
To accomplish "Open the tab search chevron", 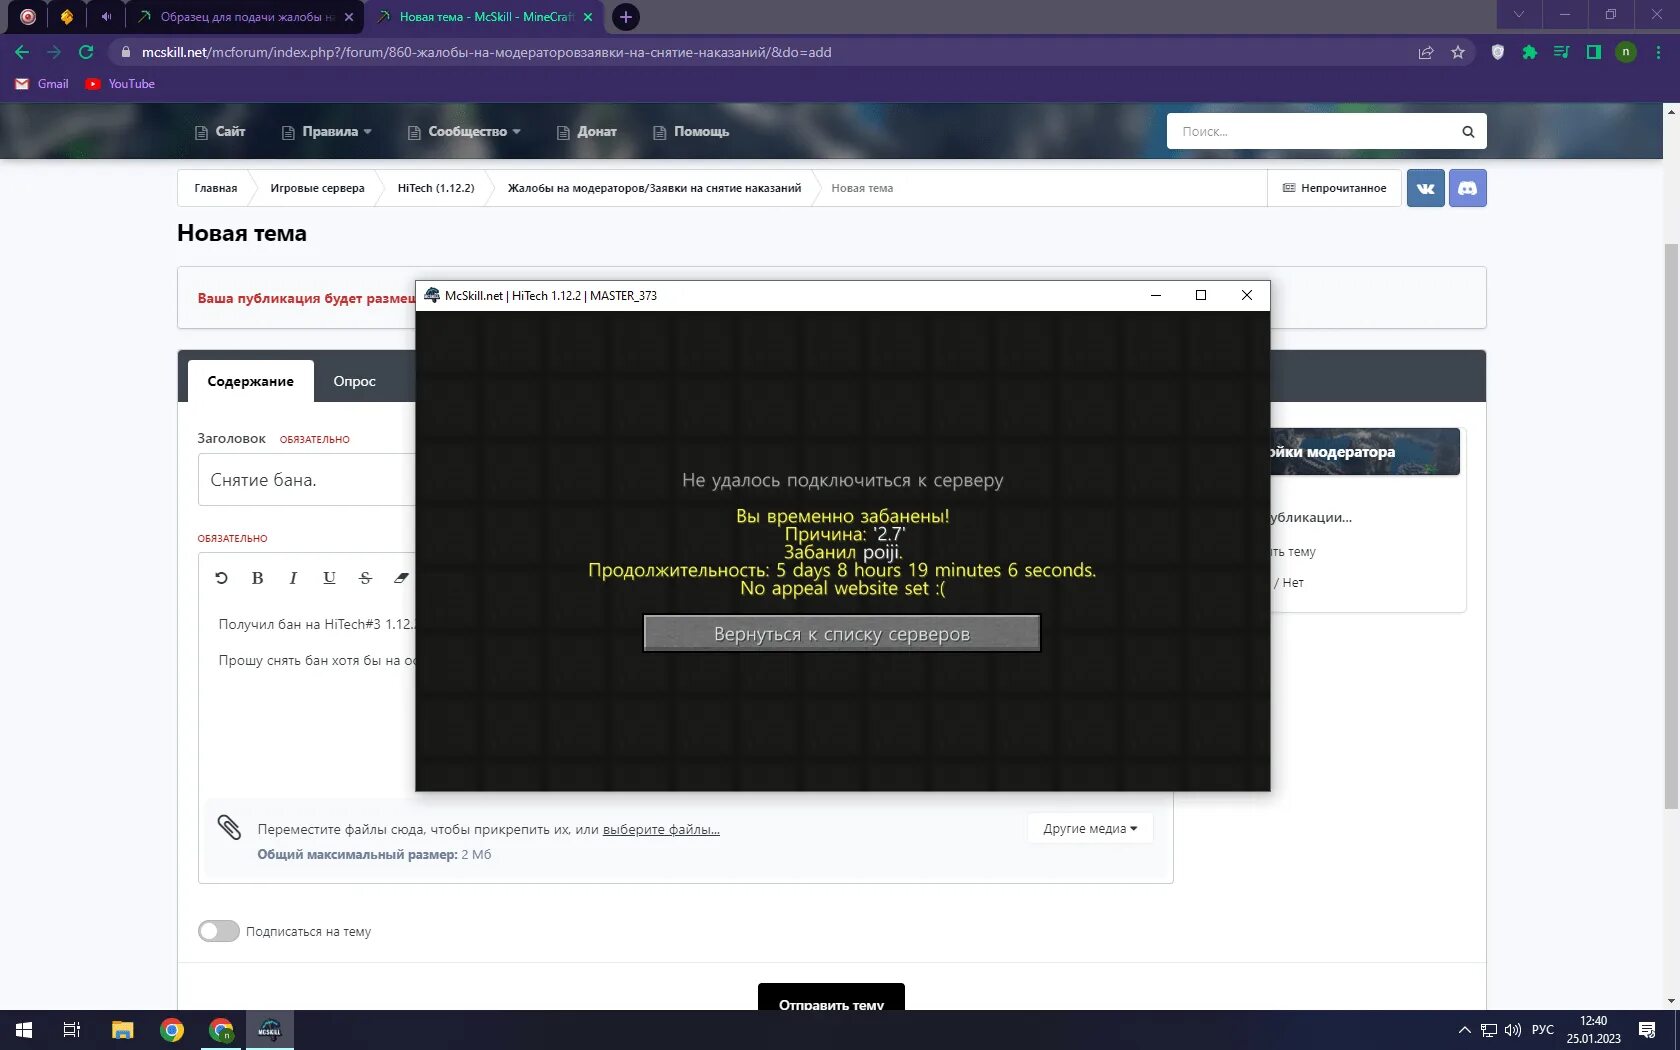I will (1519, 14).
